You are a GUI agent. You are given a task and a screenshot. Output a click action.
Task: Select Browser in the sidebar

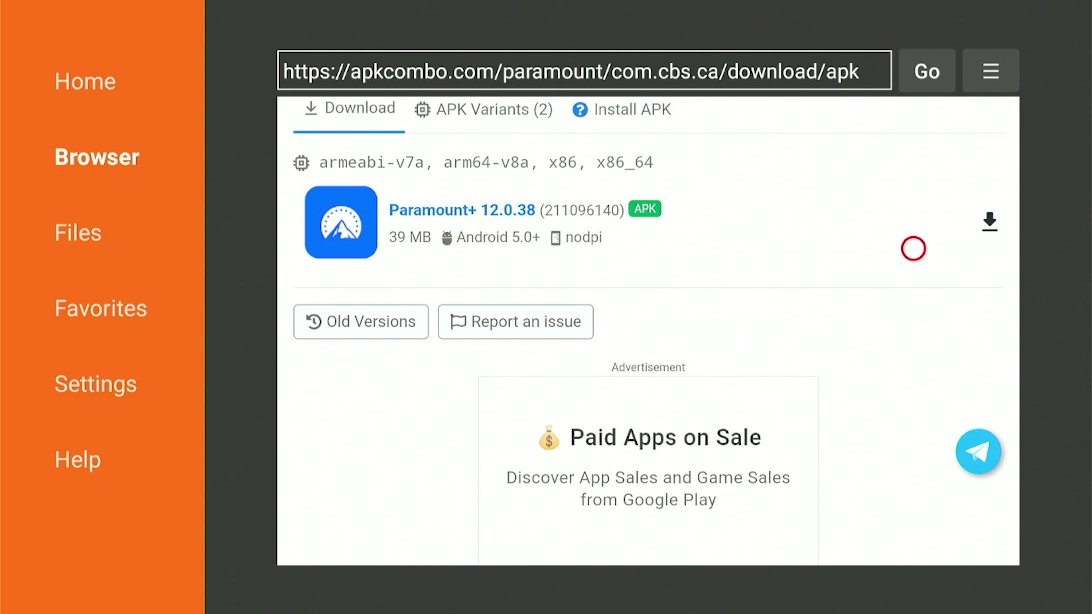pyautogui.click(x=97, y=157)
